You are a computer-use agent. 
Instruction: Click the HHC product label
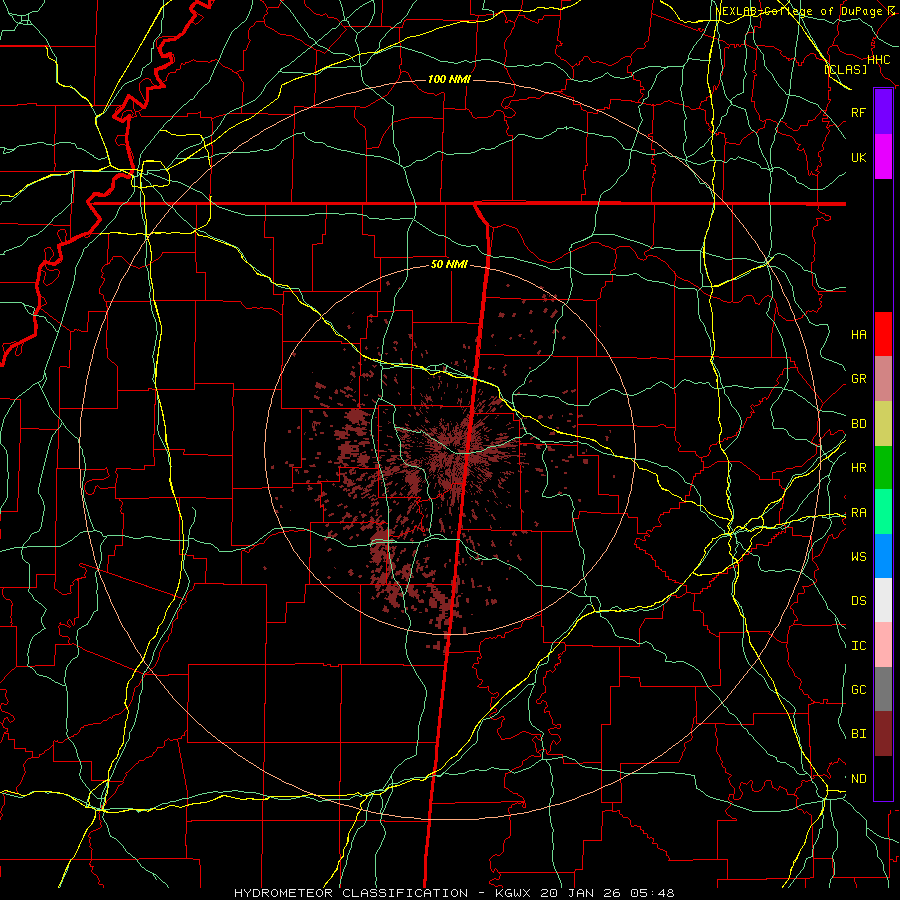pos(878,60)
